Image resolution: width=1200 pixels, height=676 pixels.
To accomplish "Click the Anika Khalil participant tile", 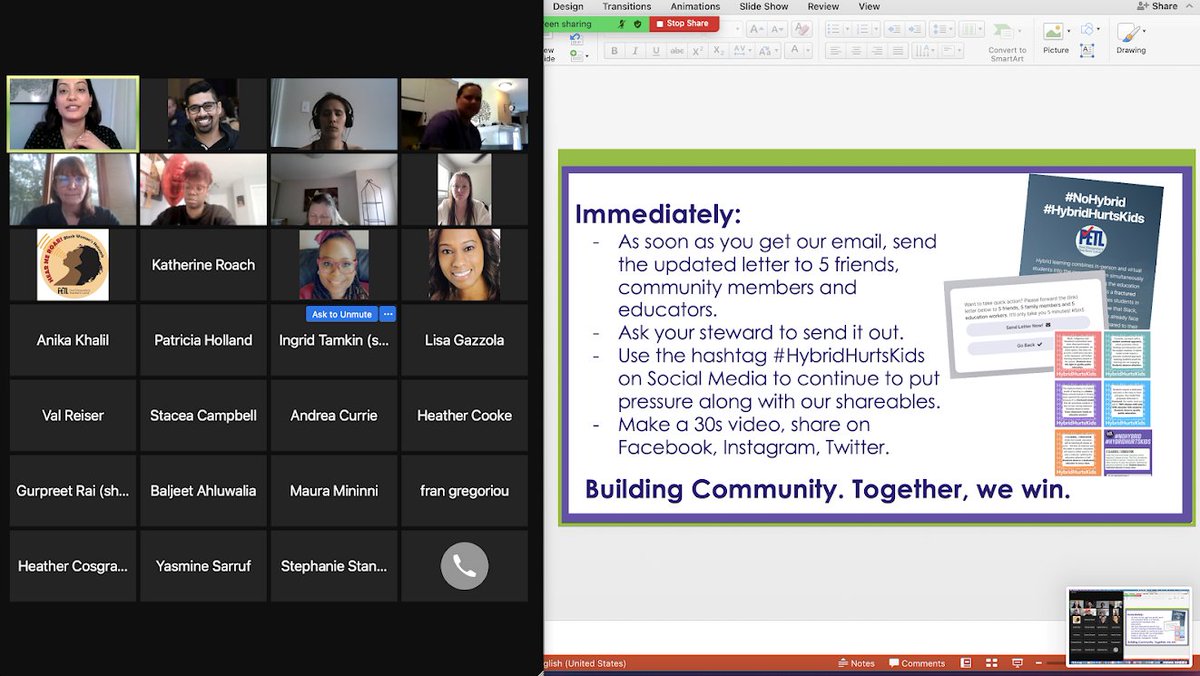I will pos(73,340).
